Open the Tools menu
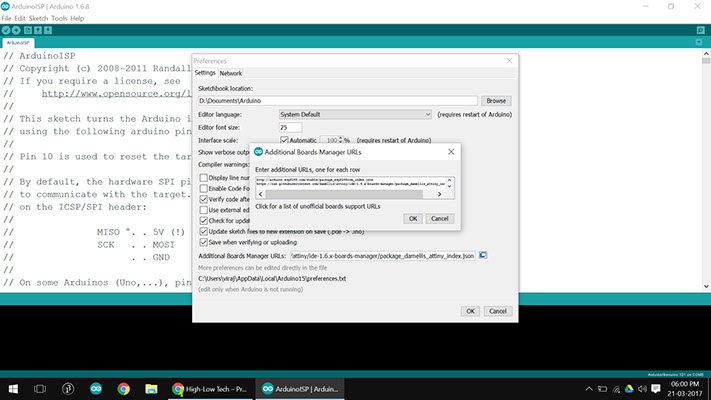The width and height of the screenshot is (711, 400). [x=59, y=19]
